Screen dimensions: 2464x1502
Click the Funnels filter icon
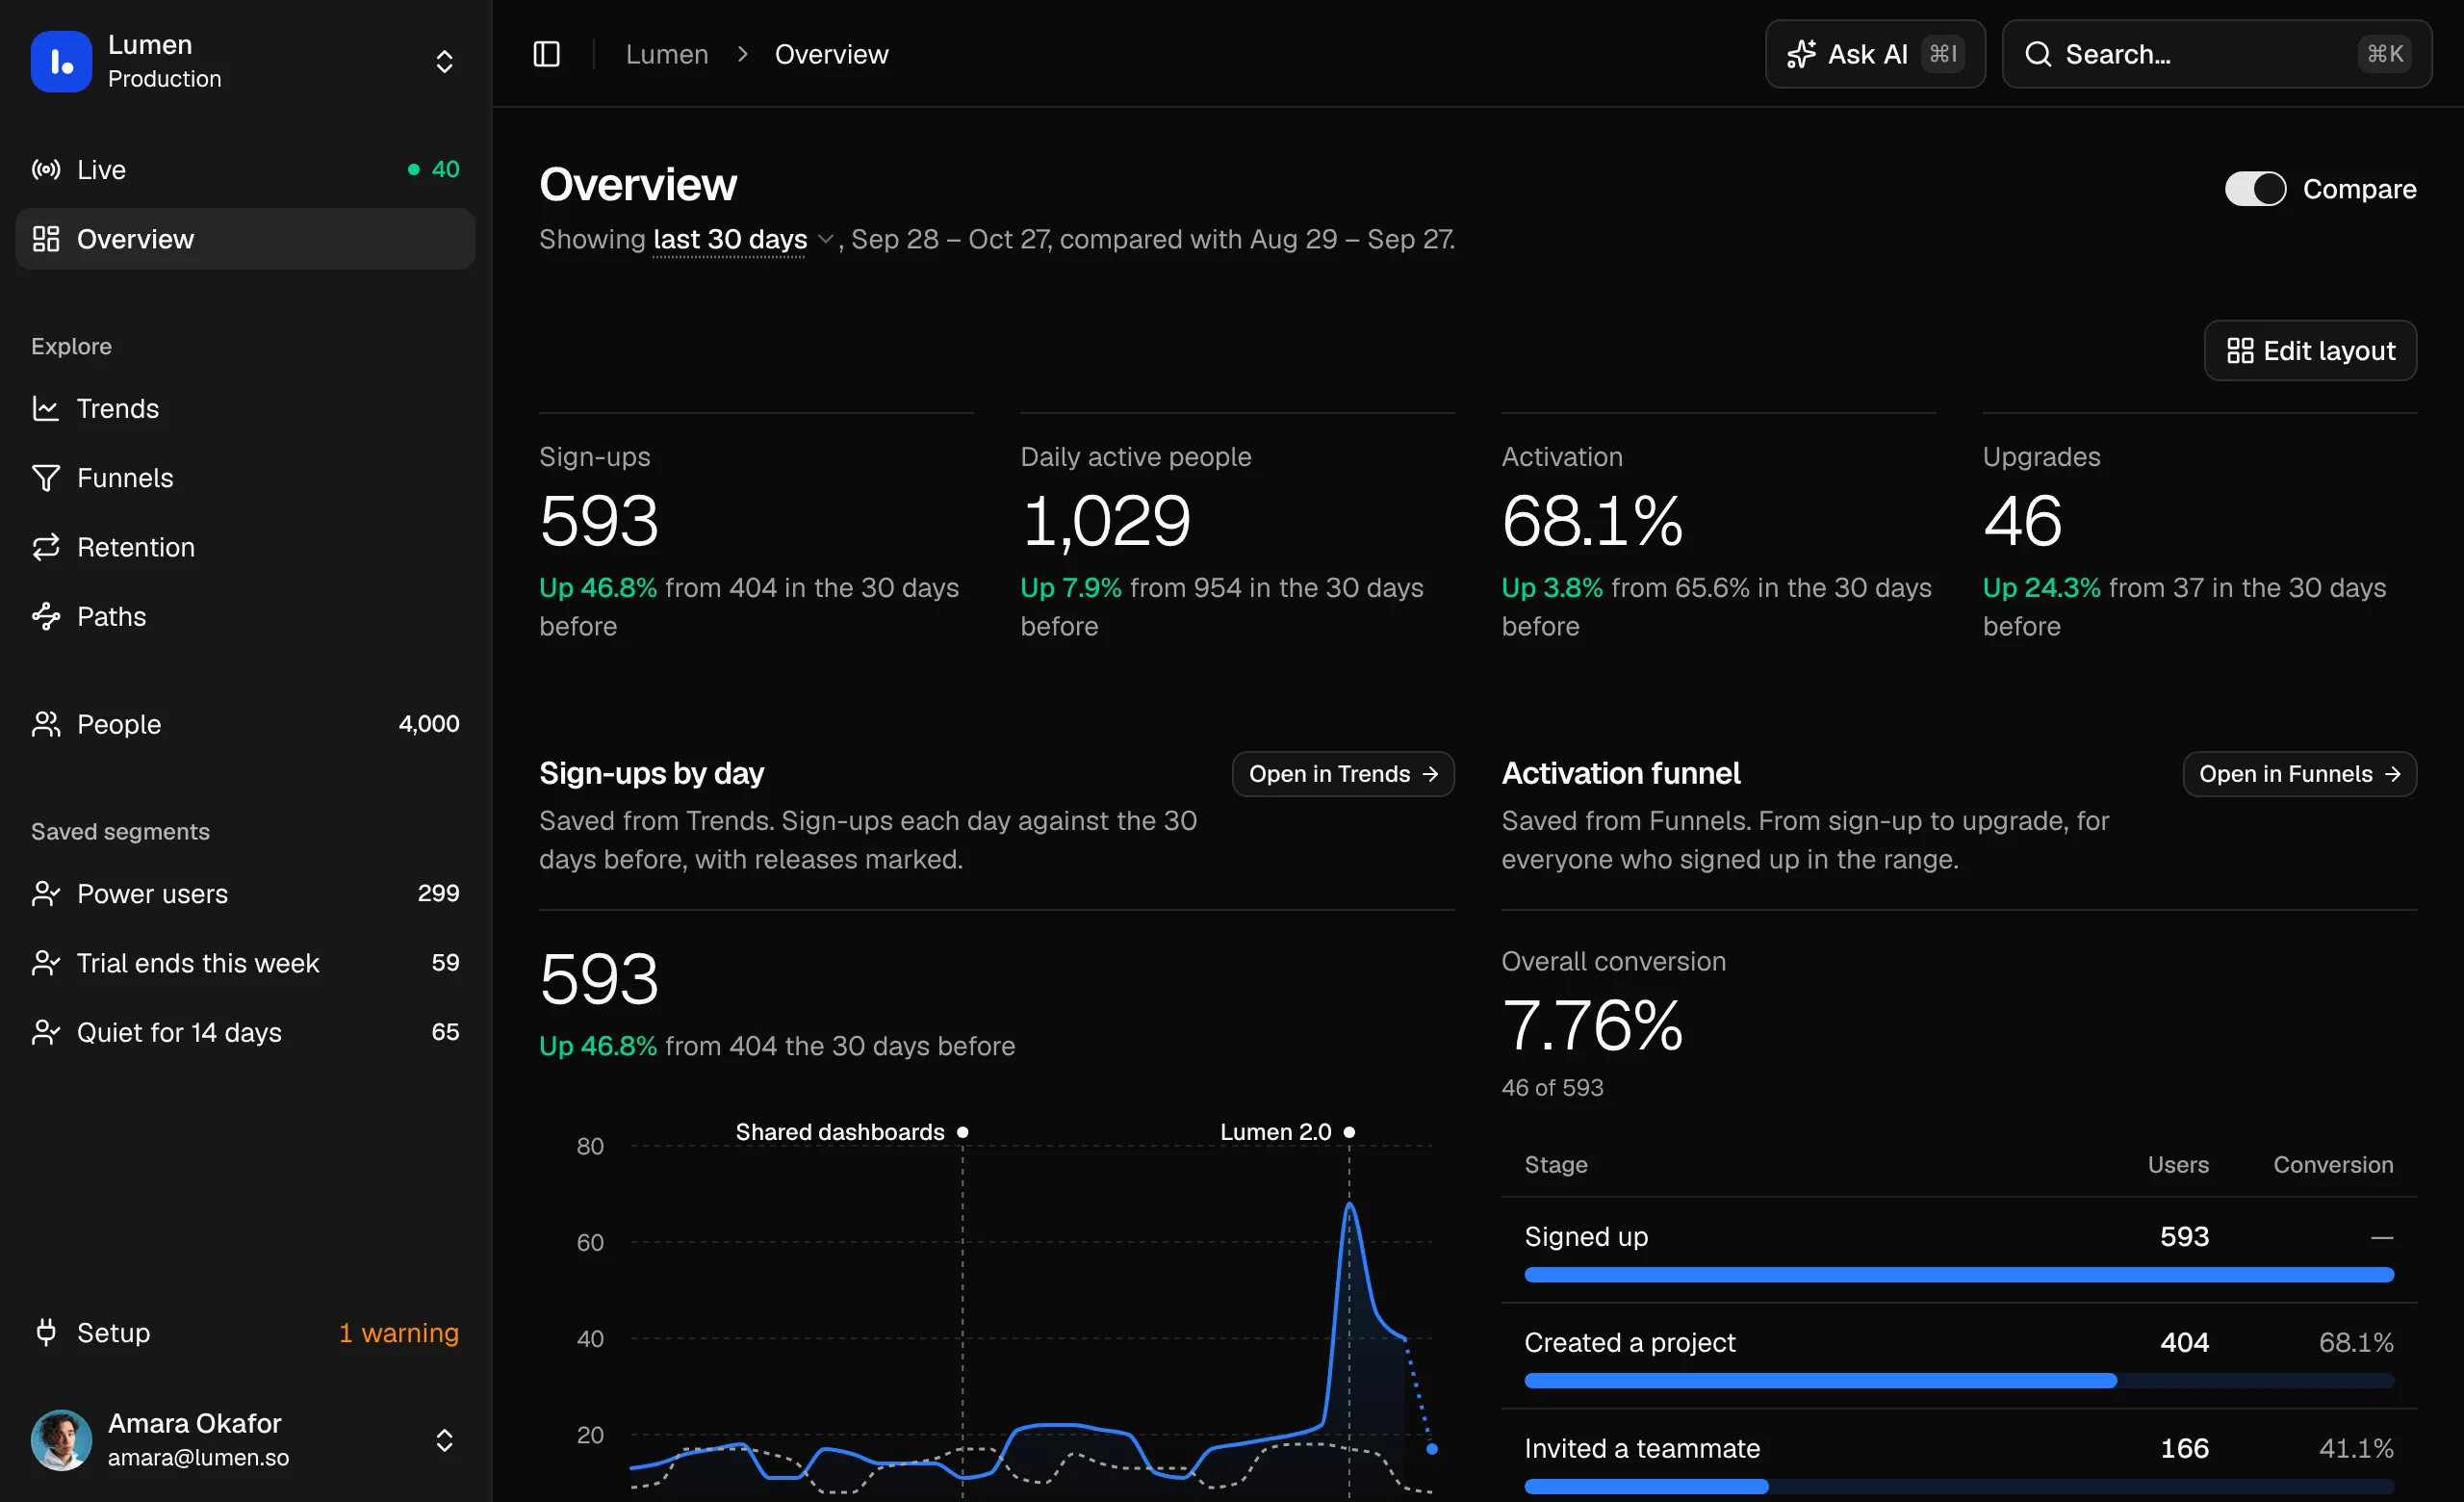(46, 478)
